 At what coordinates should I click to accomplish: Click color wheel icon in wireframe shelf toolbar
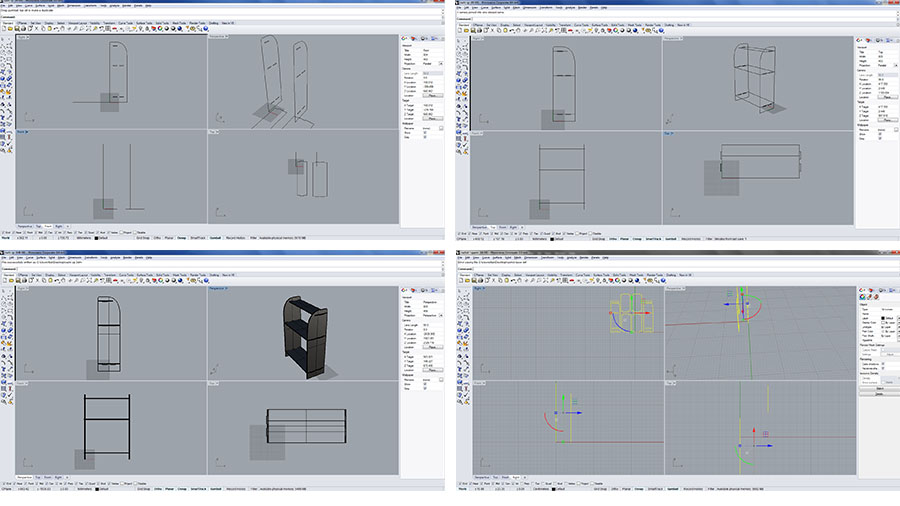click(616, 30)
